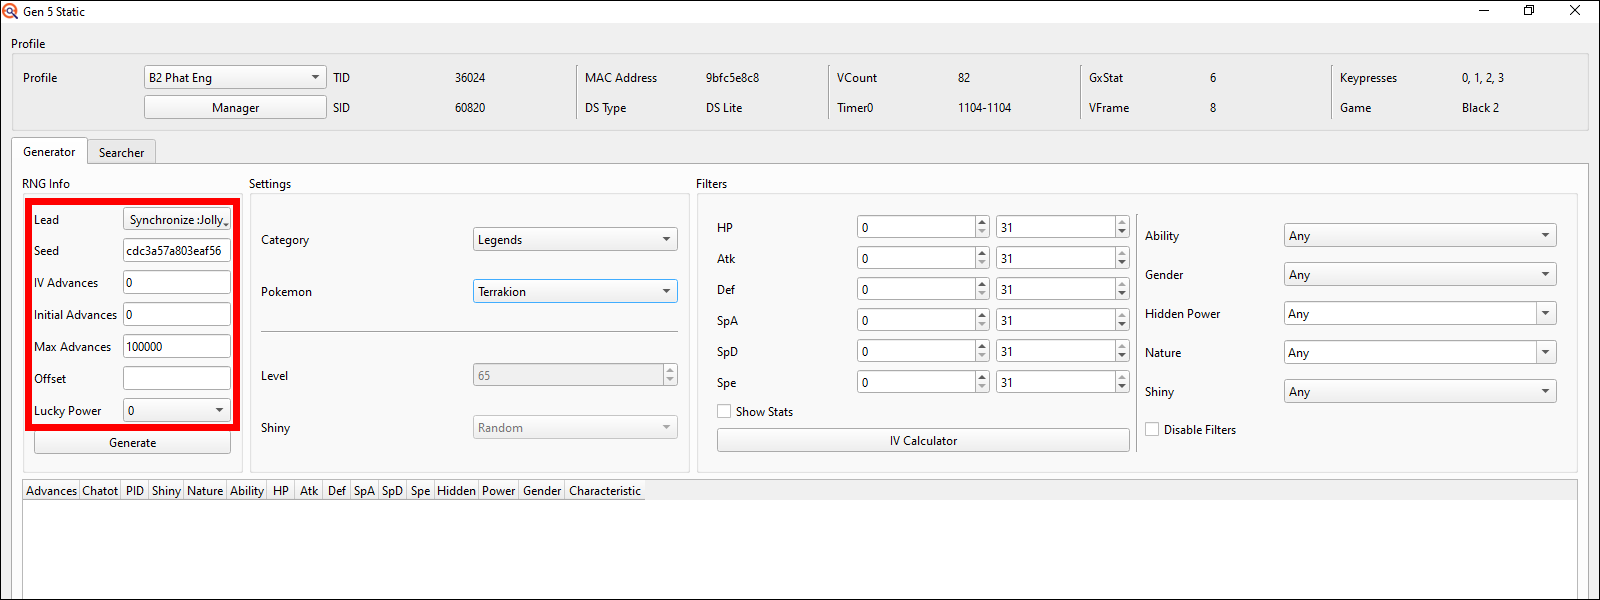Minimize the Gen 5 Static window

[x=1484, y=11]
